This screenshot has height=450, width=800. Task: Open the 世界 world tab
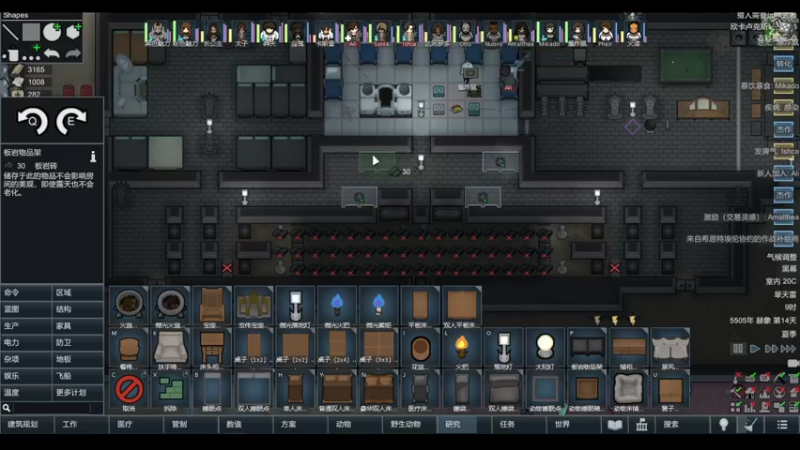[x=573, y=424]
